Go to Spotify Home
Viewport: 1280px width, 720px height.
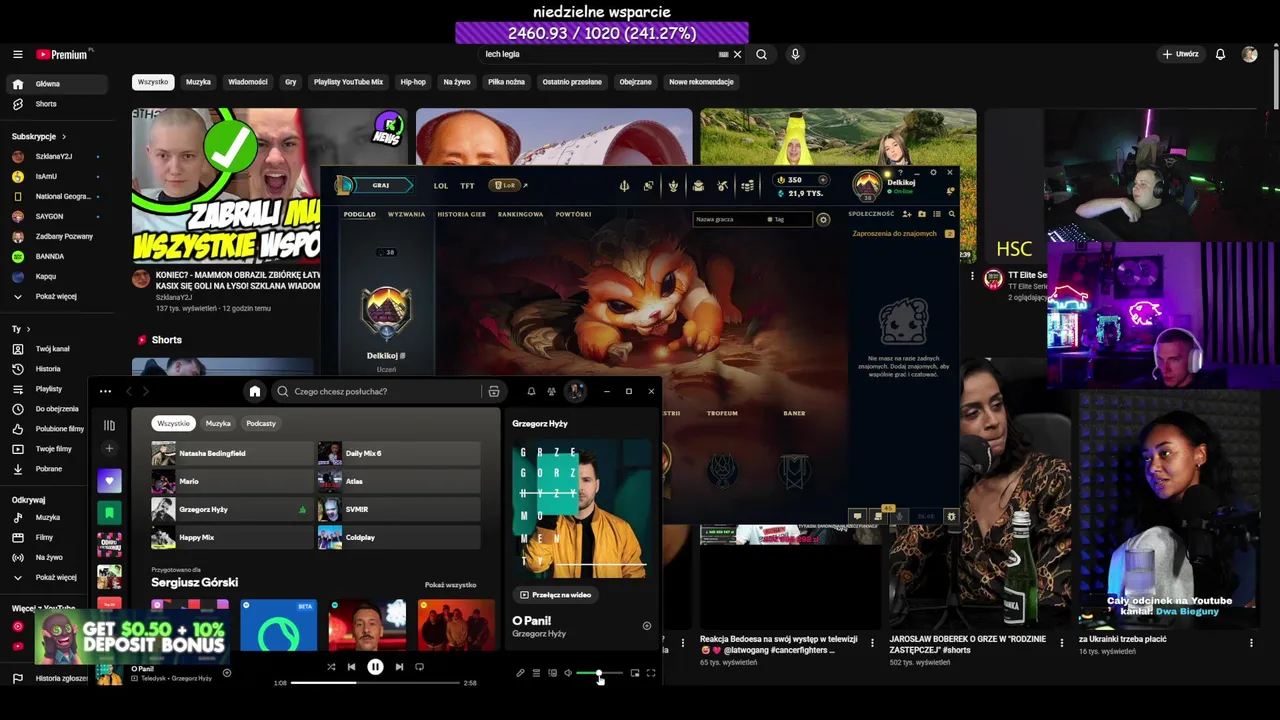pos(255,391)
